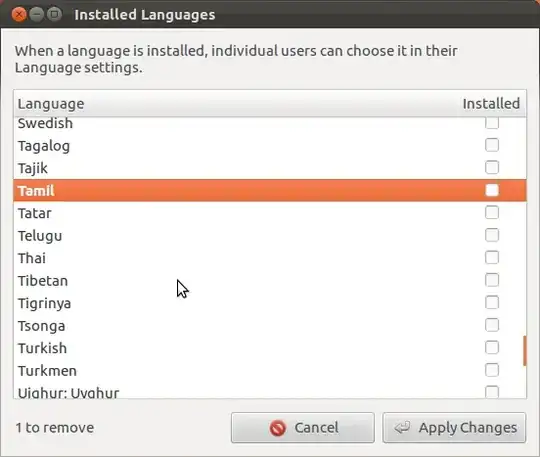Maximize the Installed Languages dialog
The image size is (540, 457).
[54, 14]
